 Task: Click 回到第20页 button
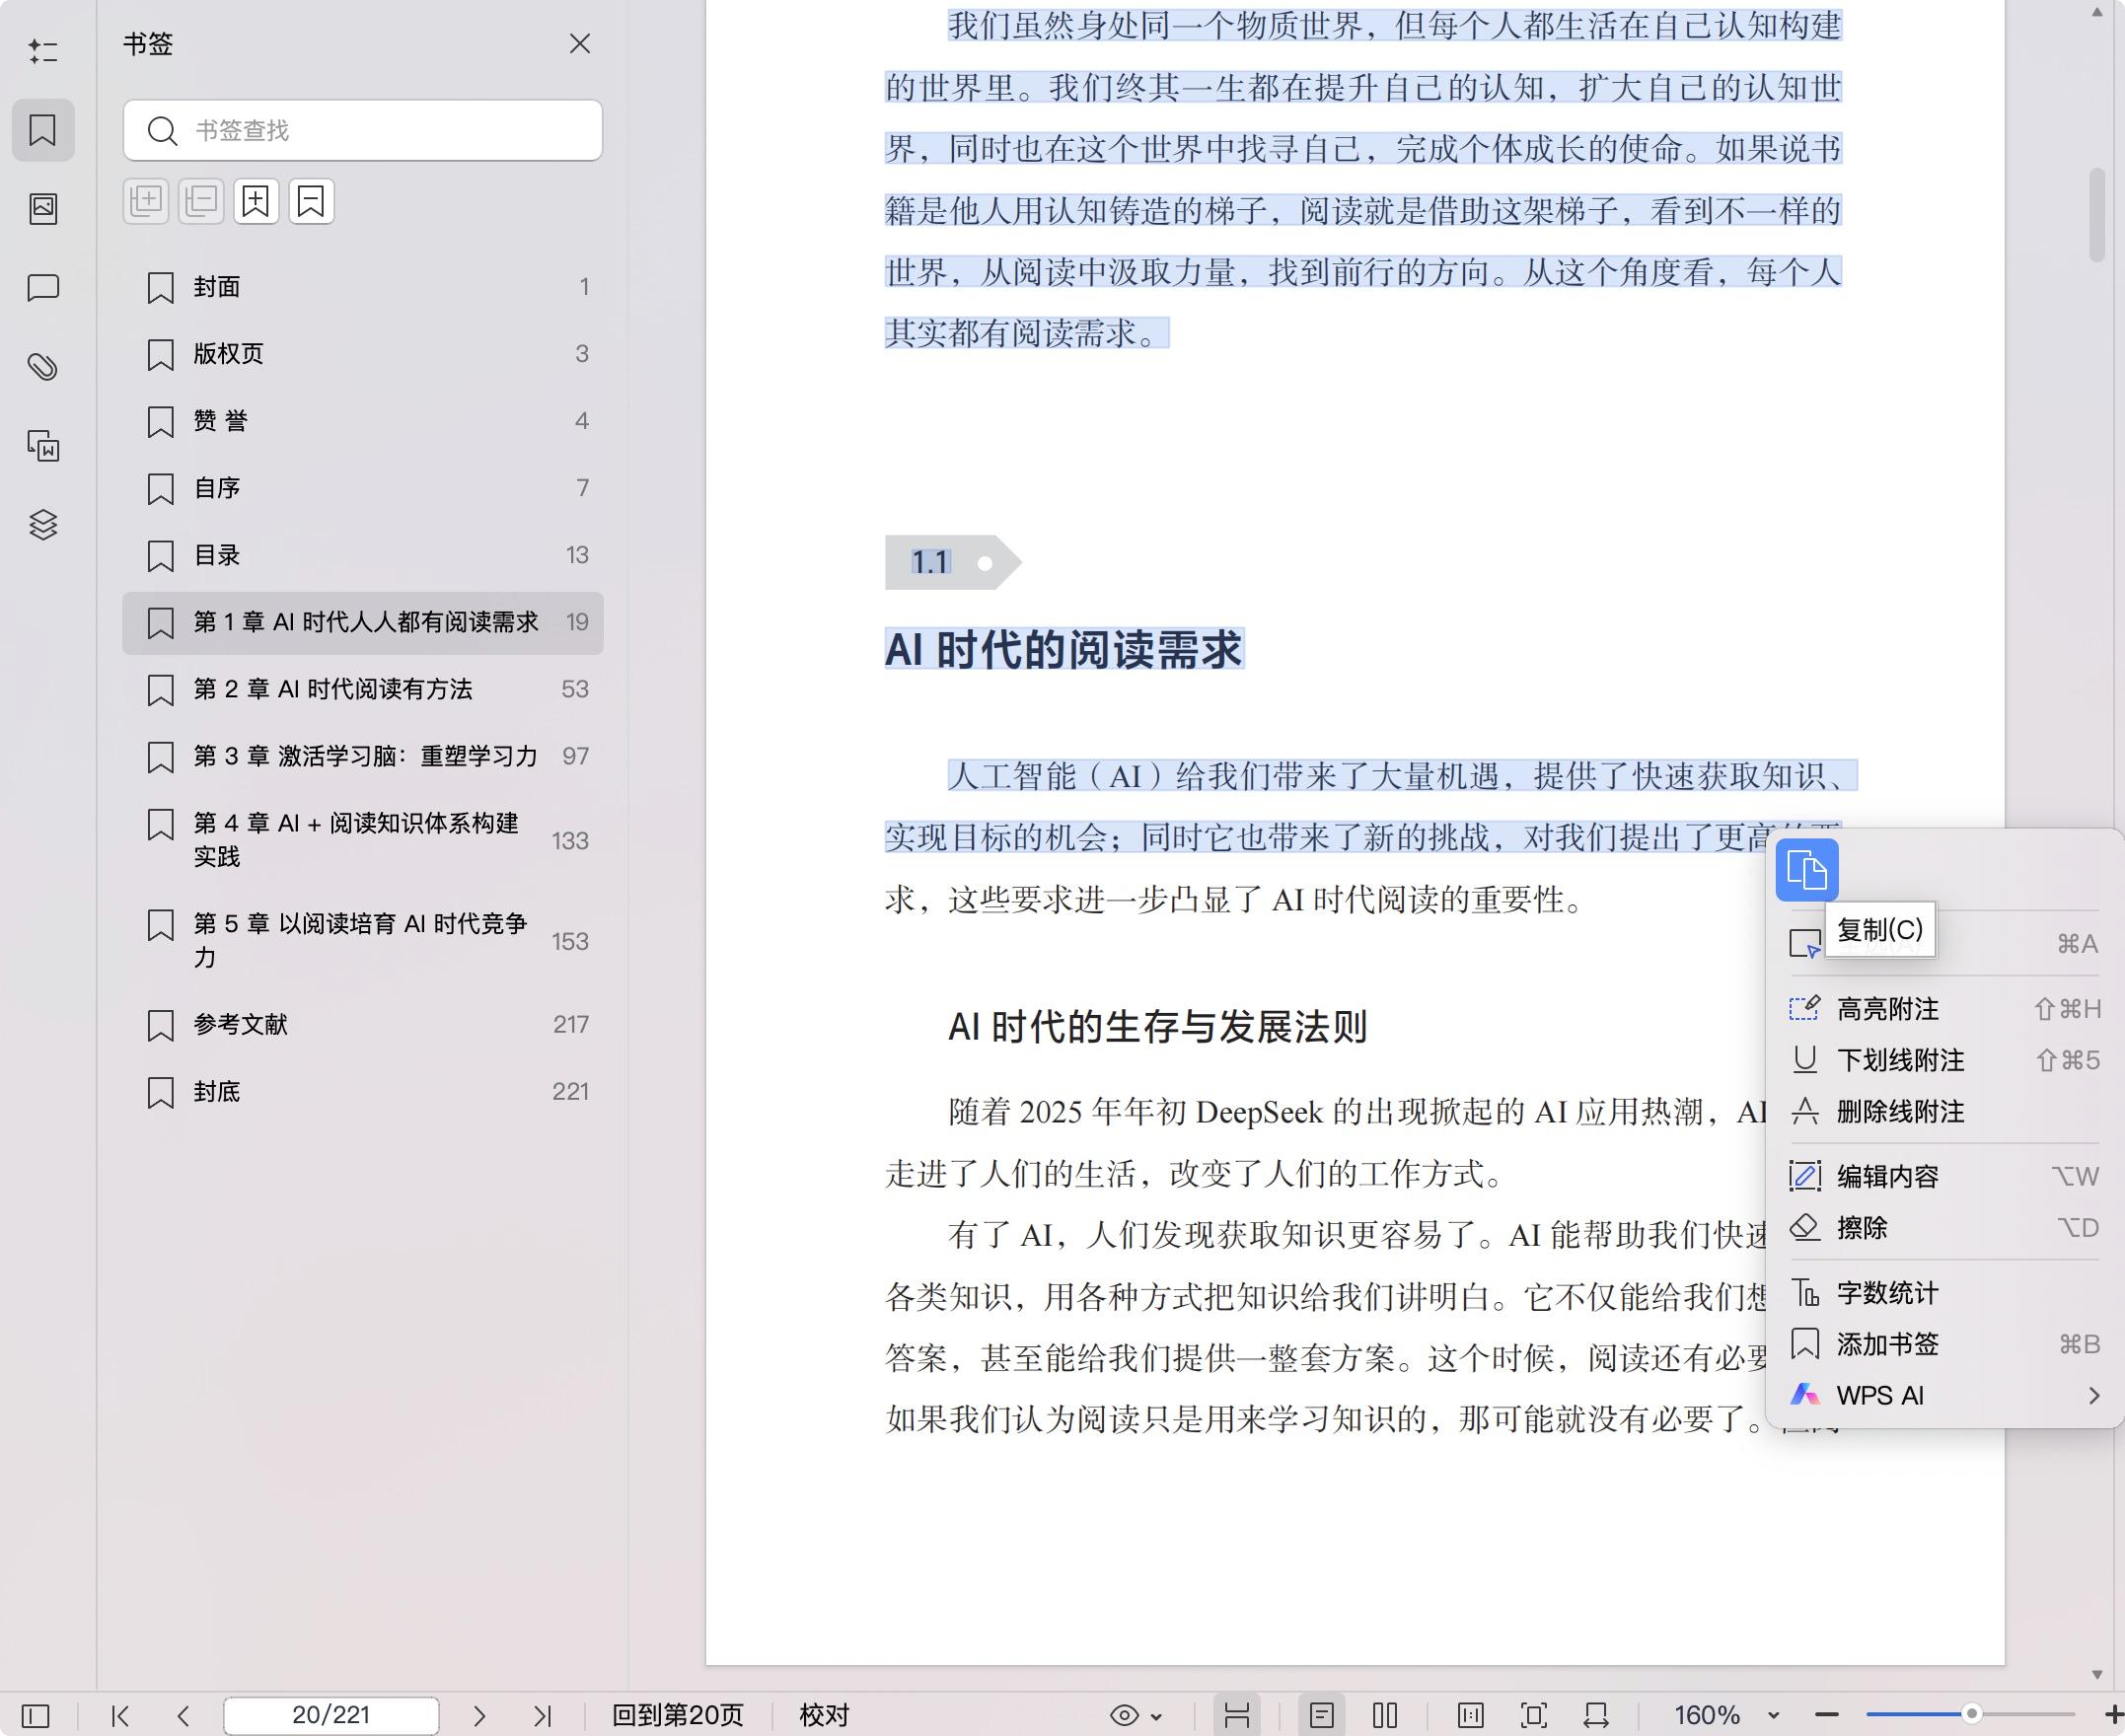(677, 1716)
